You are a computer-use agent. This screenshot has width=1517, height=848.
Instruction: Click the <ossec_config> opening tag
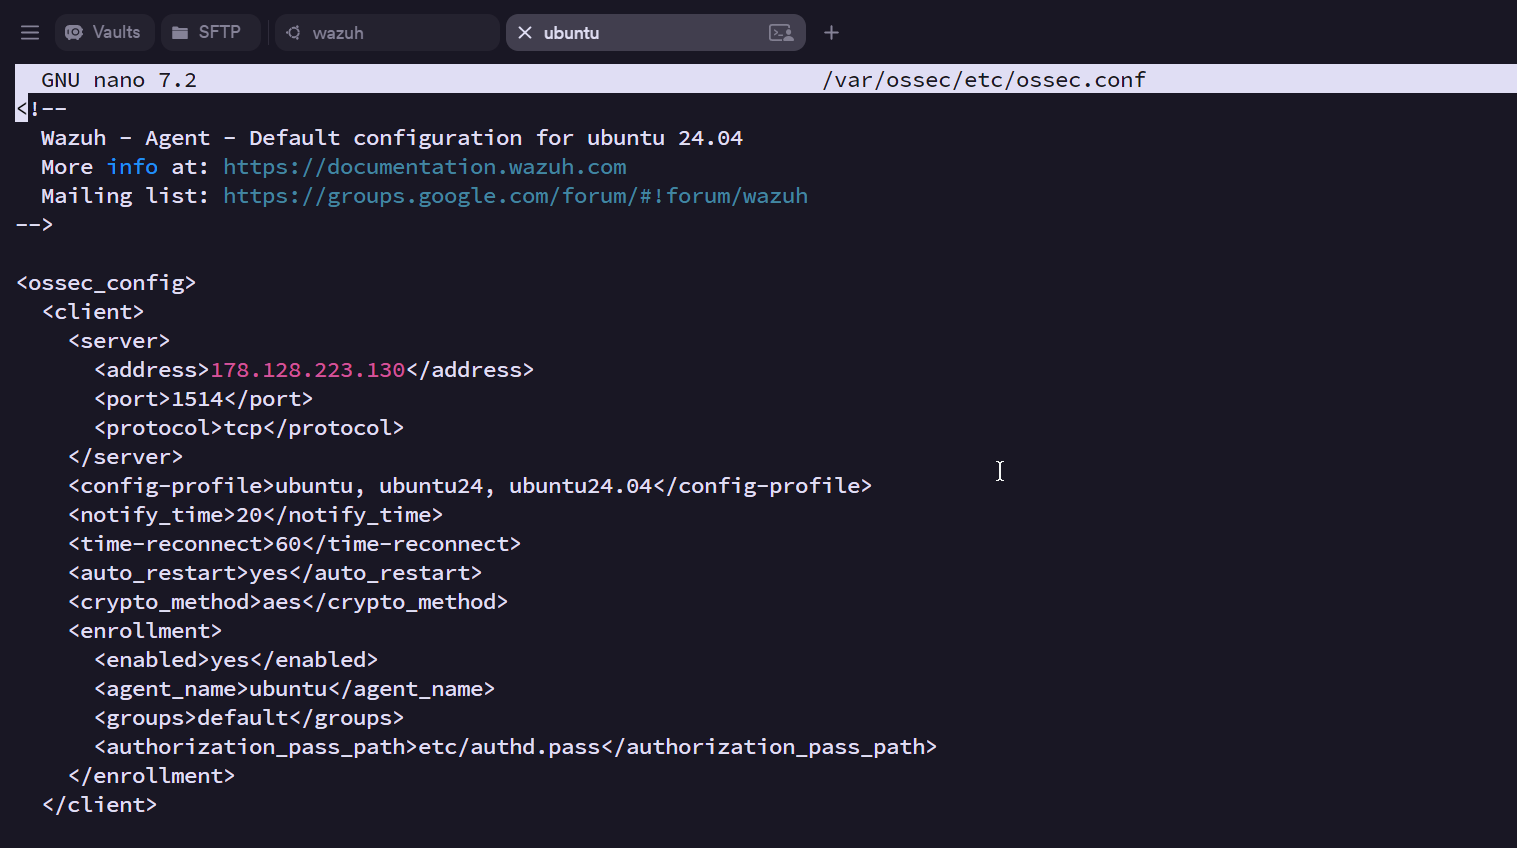(106, 283)
